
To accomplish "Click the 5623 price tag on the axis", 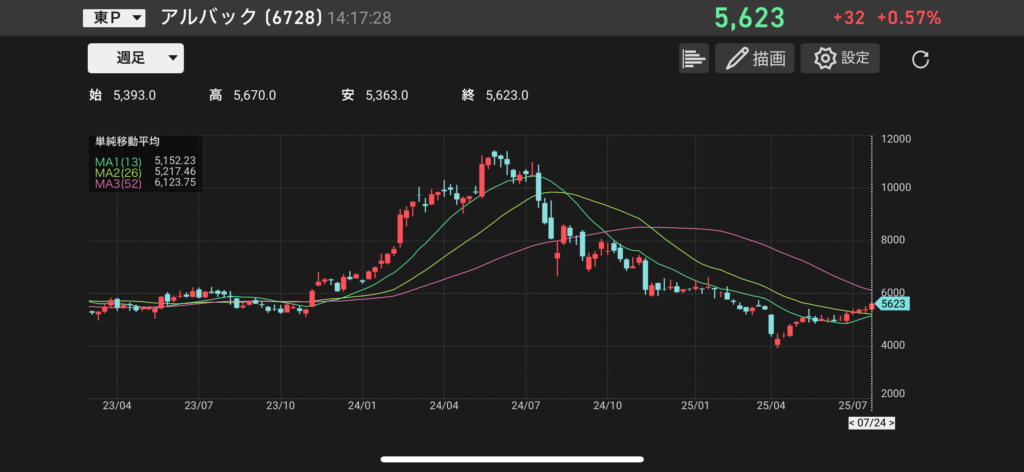I will tap(891, 304).
